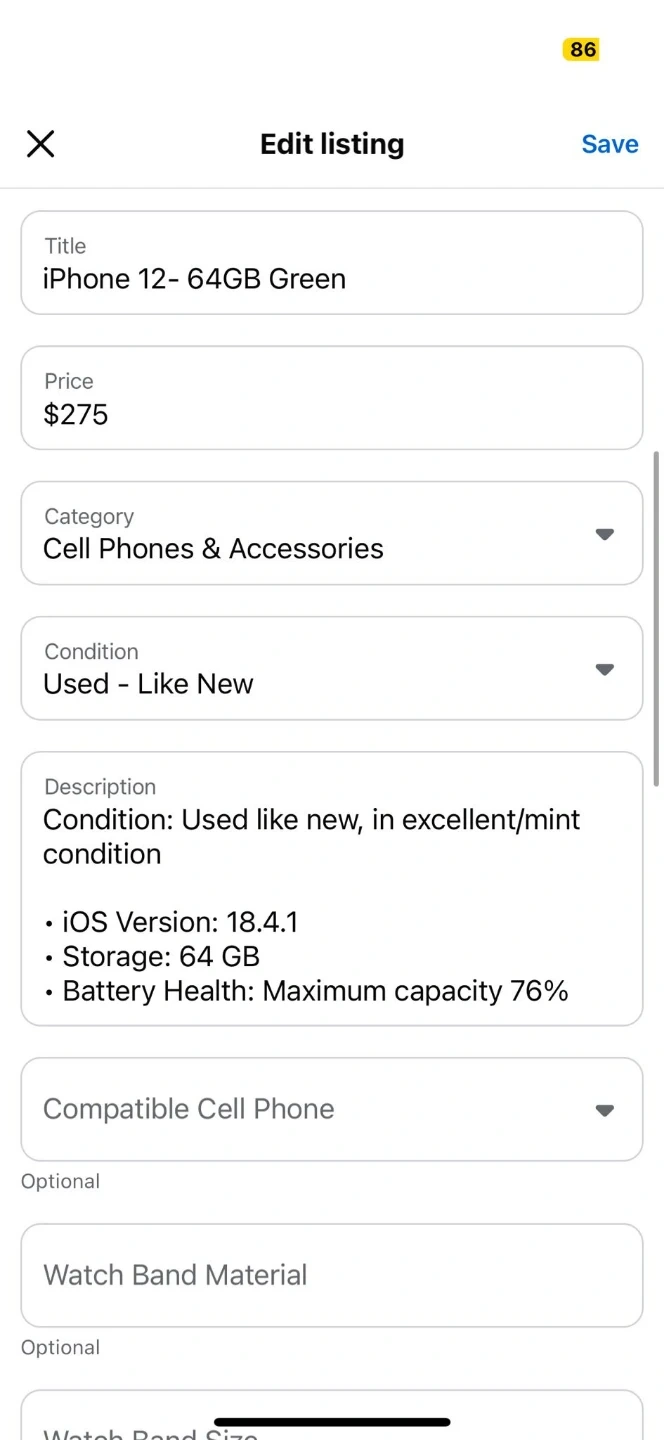Tap the Used - Like New condition value
Screen dimensions: 664x1440
point(148,684)
